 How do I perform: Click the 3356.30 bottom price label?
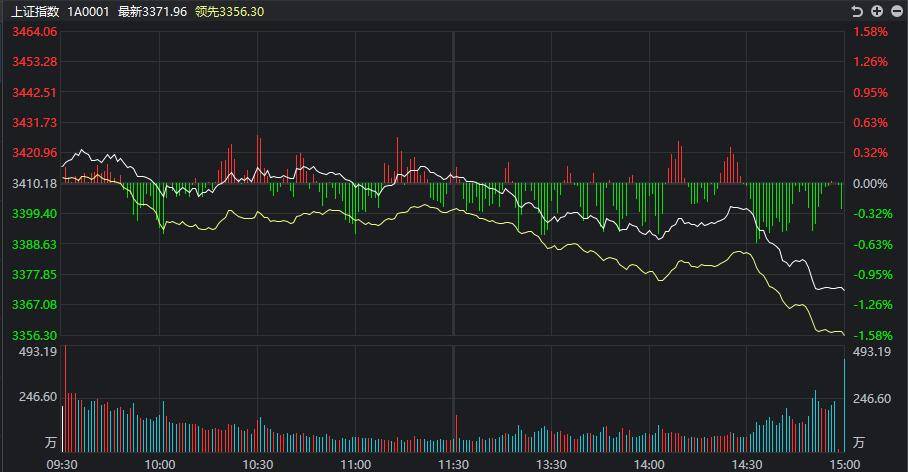35,335
